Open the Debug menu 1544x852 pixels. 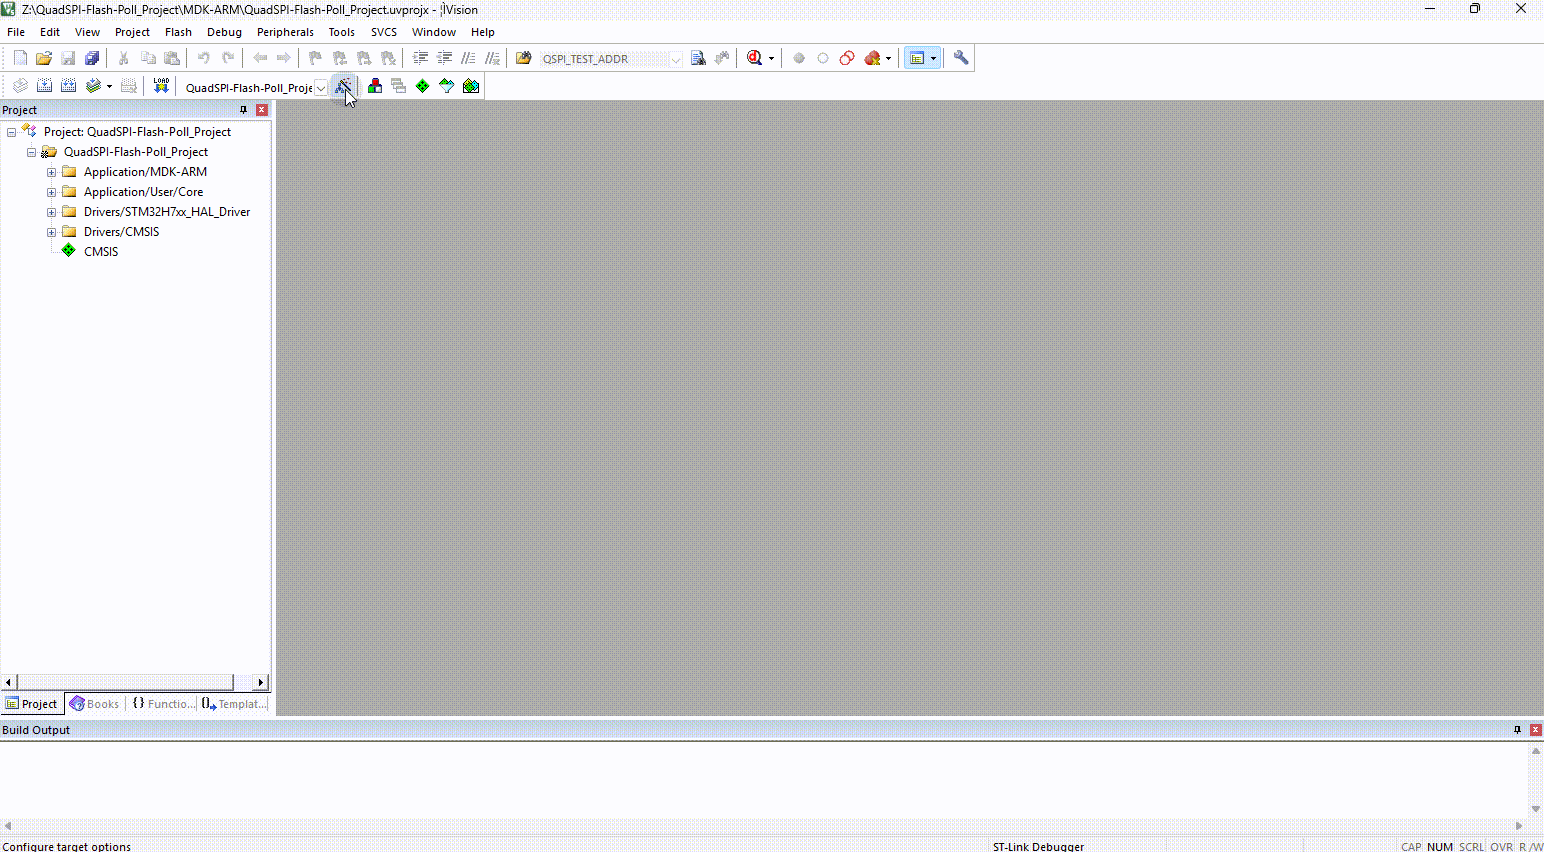click(x=224, y=32)
